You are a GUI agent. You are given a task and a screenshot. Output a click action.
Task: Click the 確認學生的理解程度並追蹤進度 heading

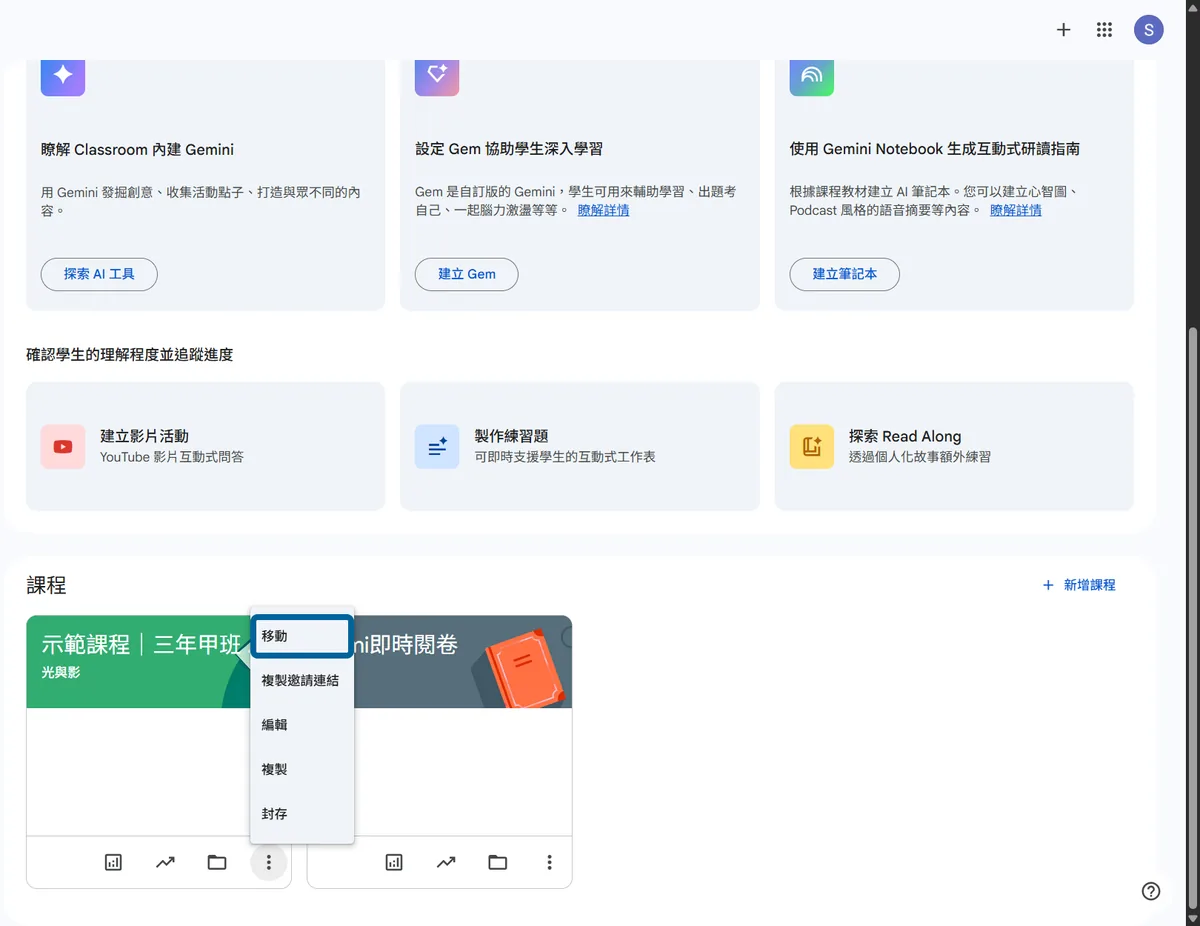[x=130, y=354]
